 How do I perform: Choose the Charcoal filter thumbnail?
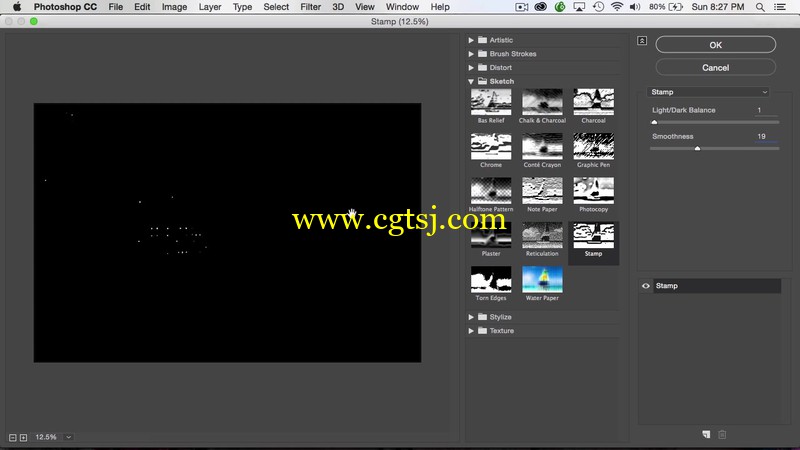pyautogui.click(x=593, y=102)
